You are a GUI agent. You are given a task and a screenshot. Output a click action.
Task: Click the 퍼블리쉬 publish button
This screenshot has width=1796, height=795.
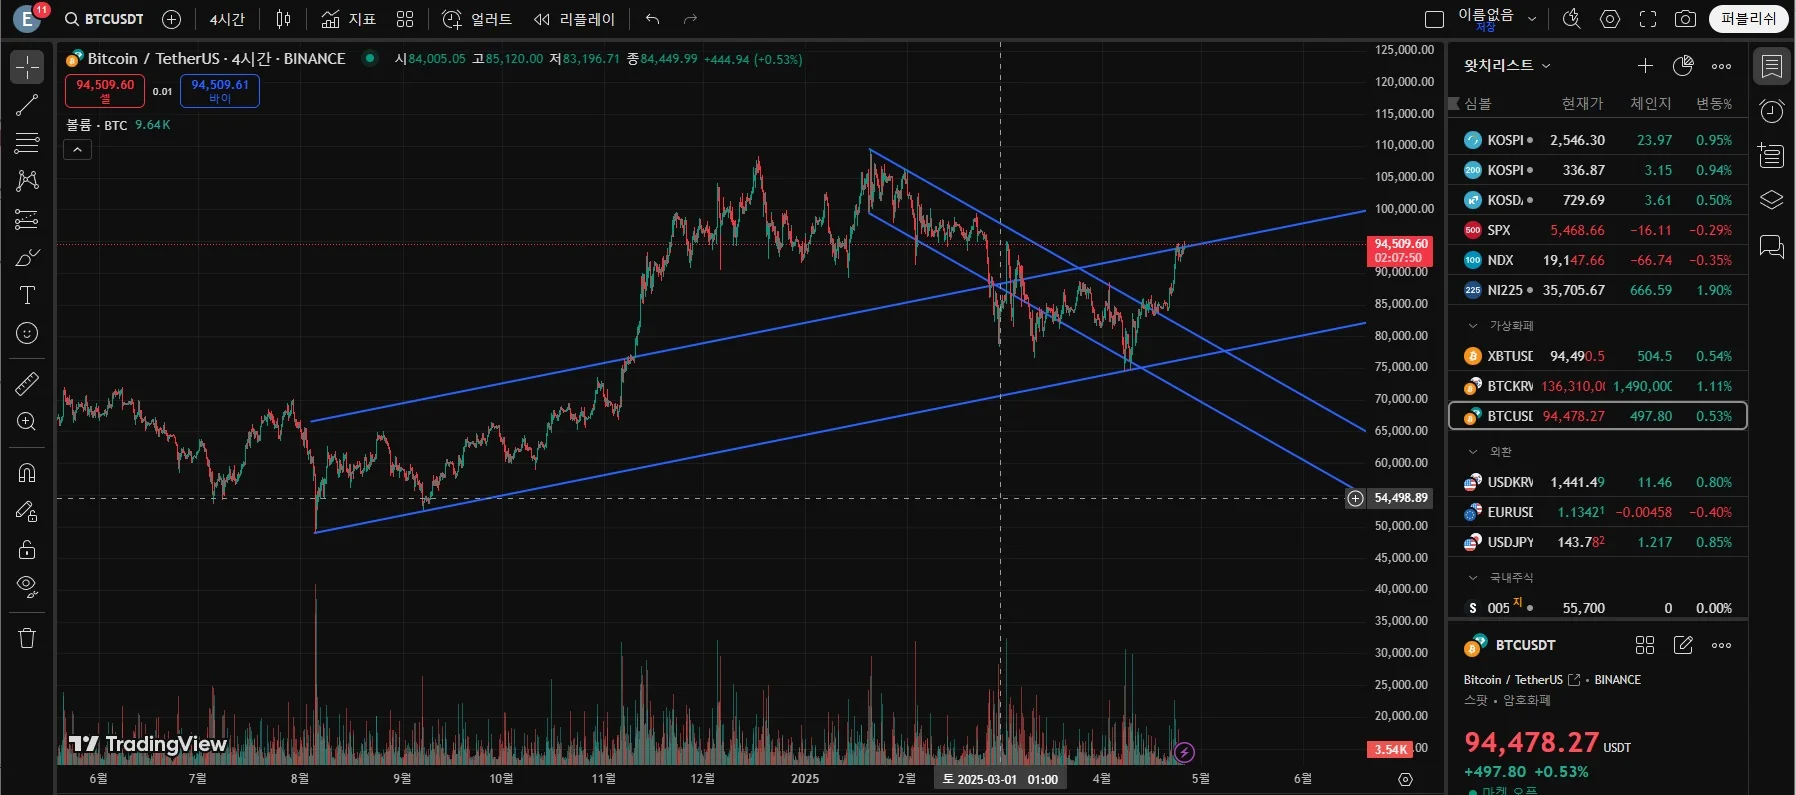coord(1748,19)
